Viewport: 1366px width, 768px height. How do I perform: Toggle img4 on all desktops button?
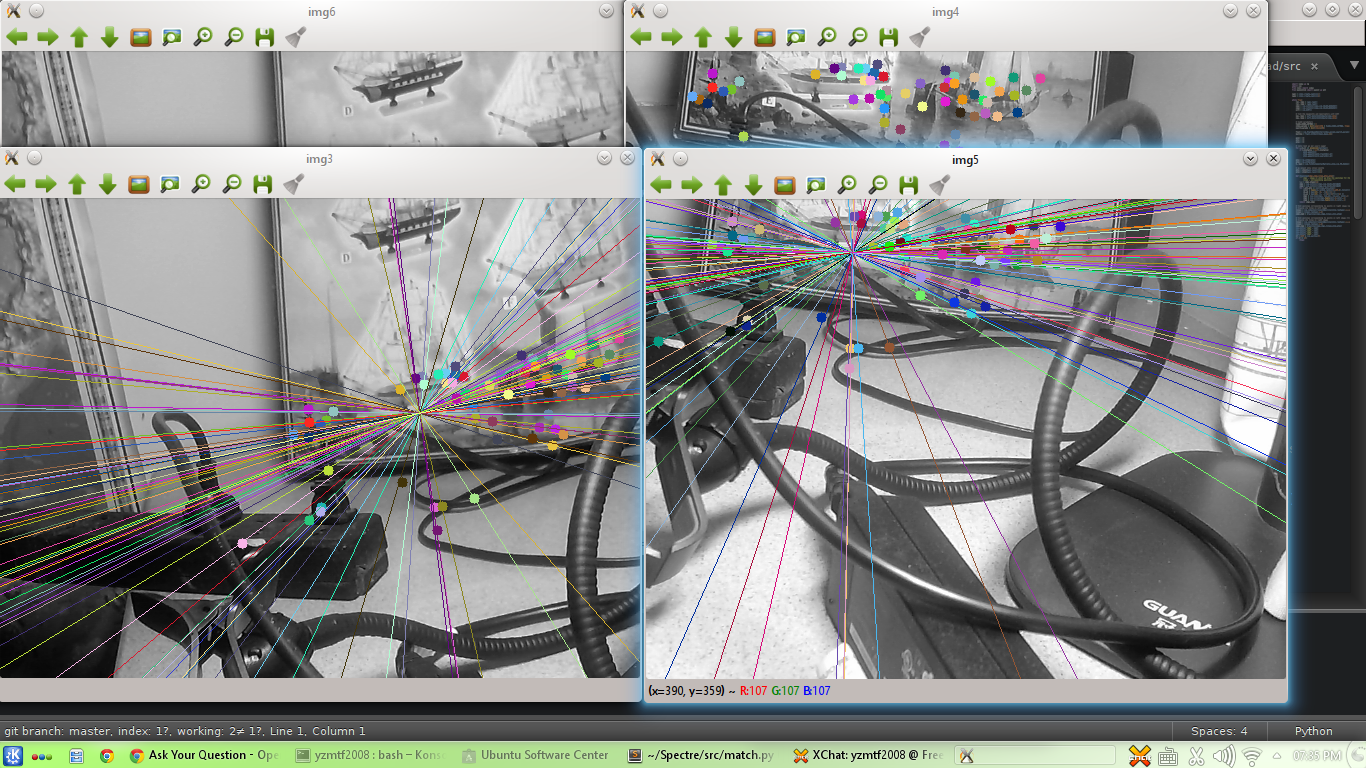659,10
